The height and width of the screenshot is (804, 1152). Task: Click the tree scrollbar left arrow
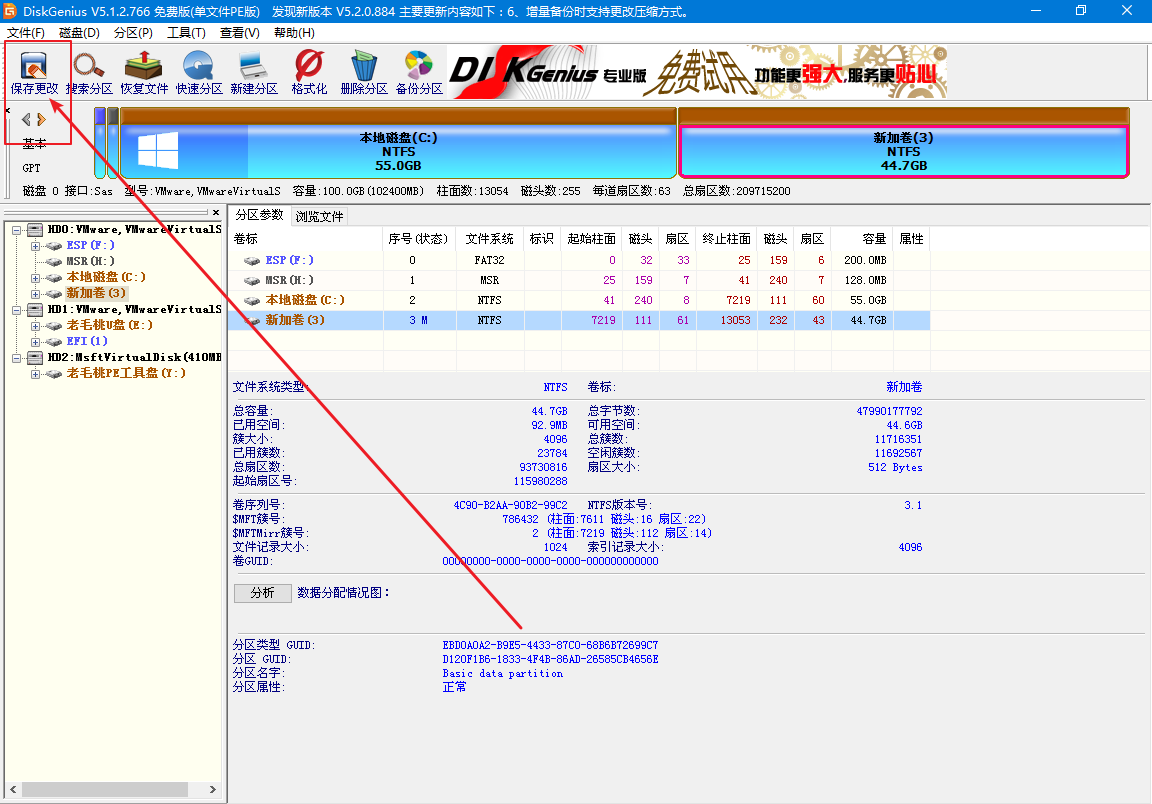[13, 789]
